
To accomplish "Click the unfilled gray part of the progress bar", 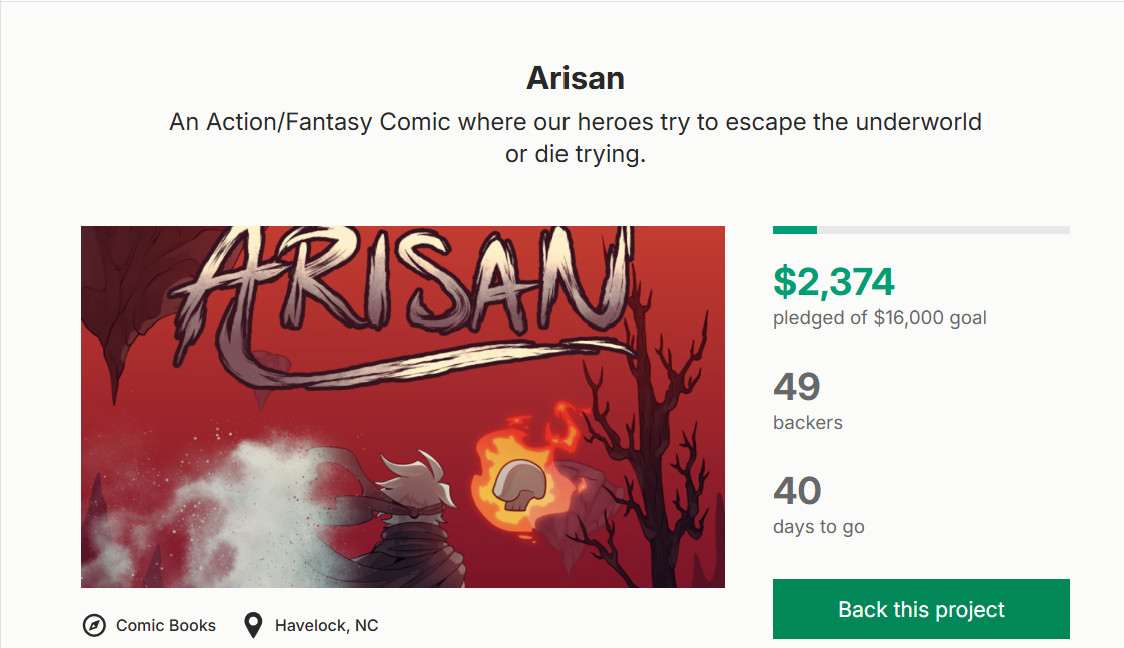I will [x=942, y=230].
